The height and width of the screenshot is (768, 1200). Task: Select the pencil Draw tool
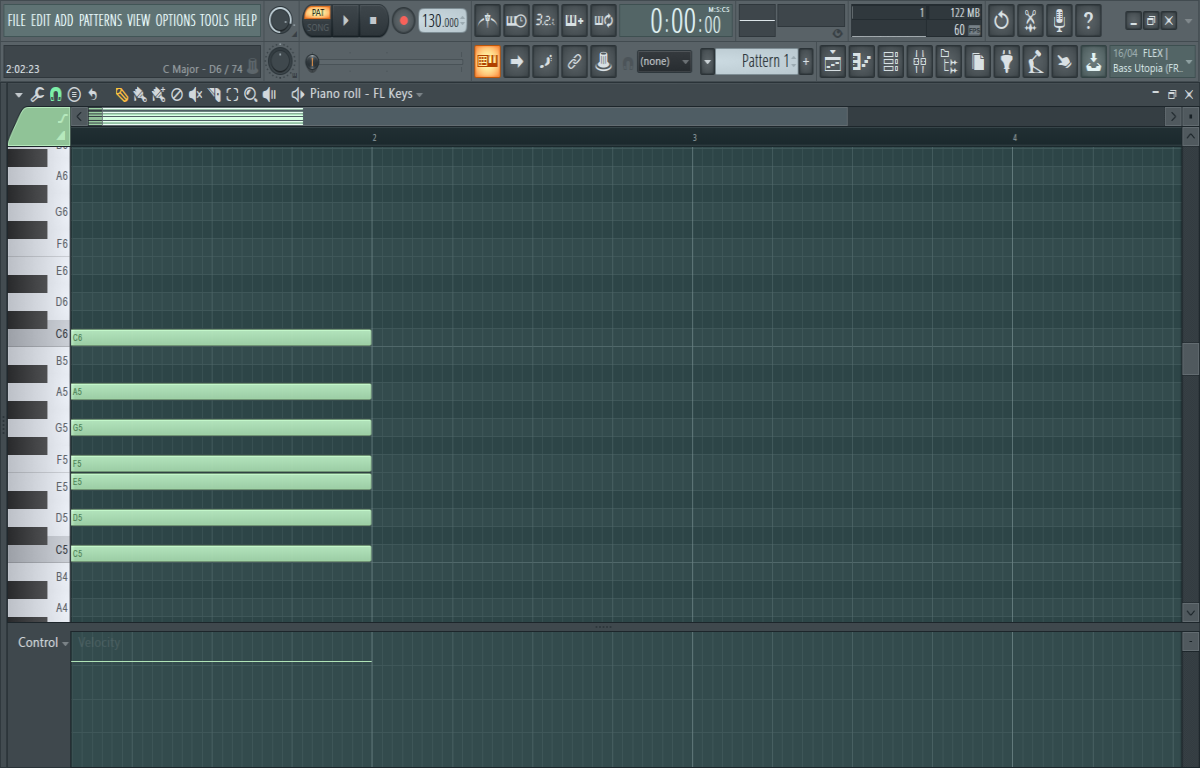[x=121, y=94]
